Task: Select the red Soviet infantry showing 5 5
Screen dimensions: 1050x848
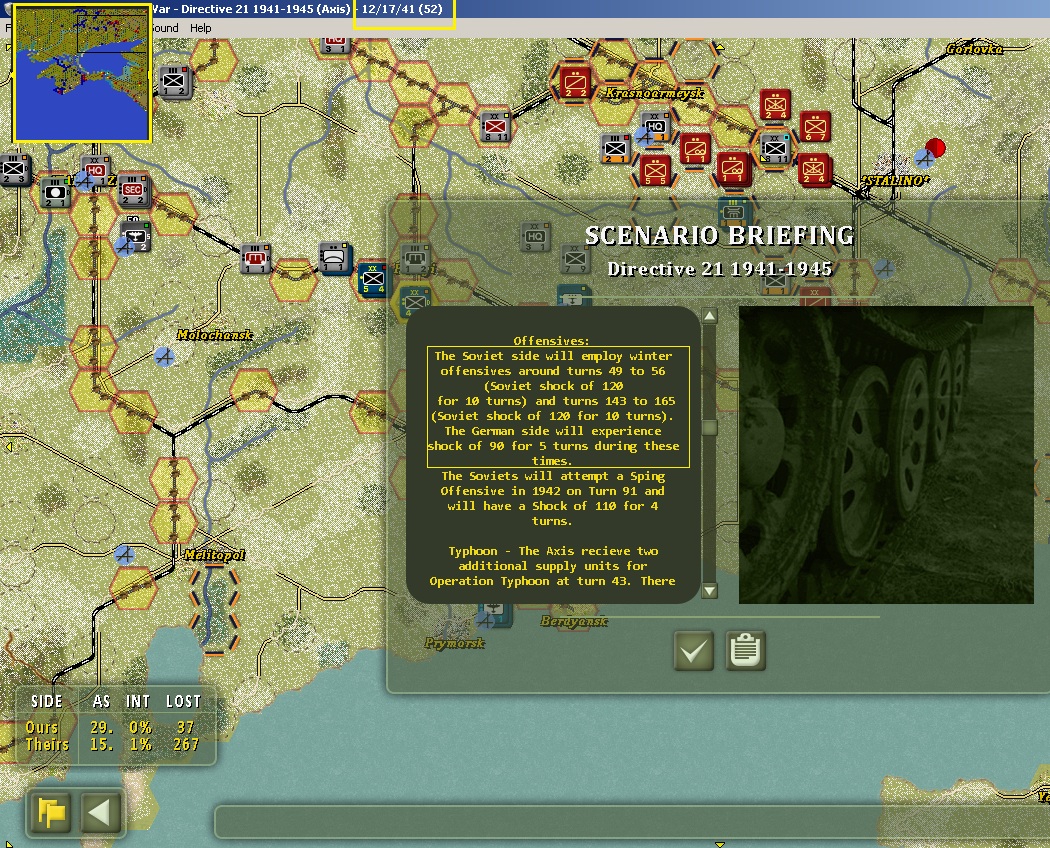Action: tap(654, 171)
